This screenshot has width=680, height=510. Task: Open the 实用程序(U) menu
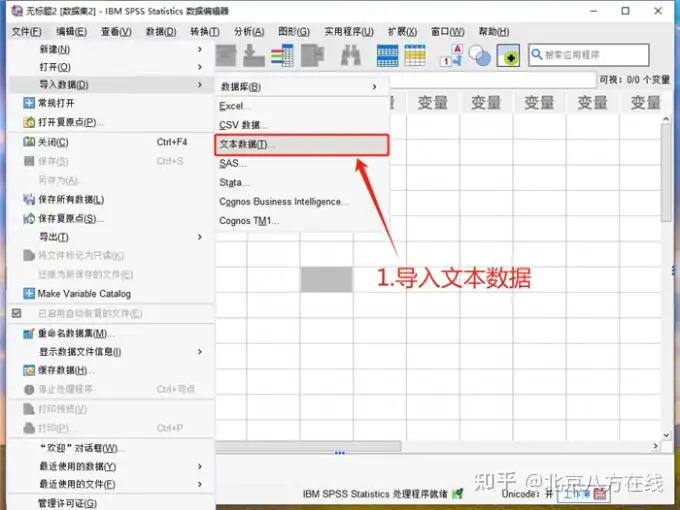click(x=349, y=32)
